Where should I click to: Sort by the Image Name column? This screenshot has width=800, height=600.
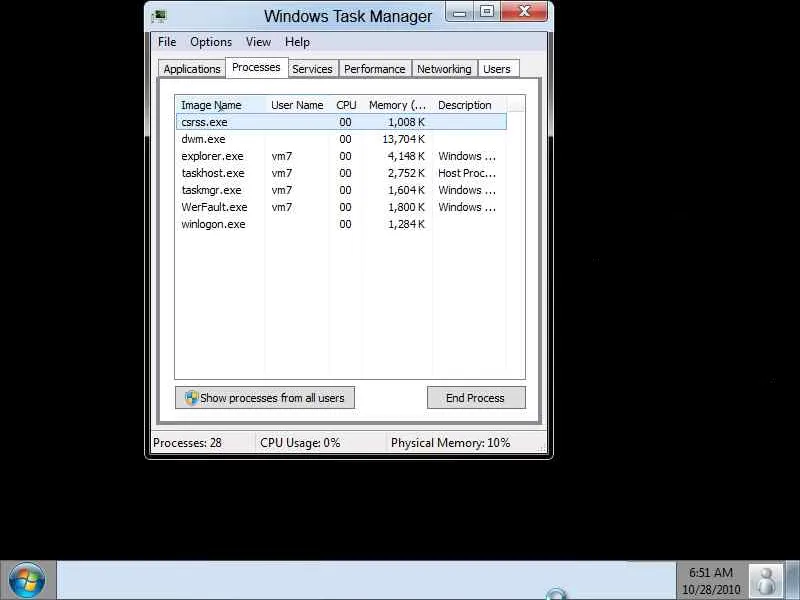pyautogui.click(x=220, y=105)
